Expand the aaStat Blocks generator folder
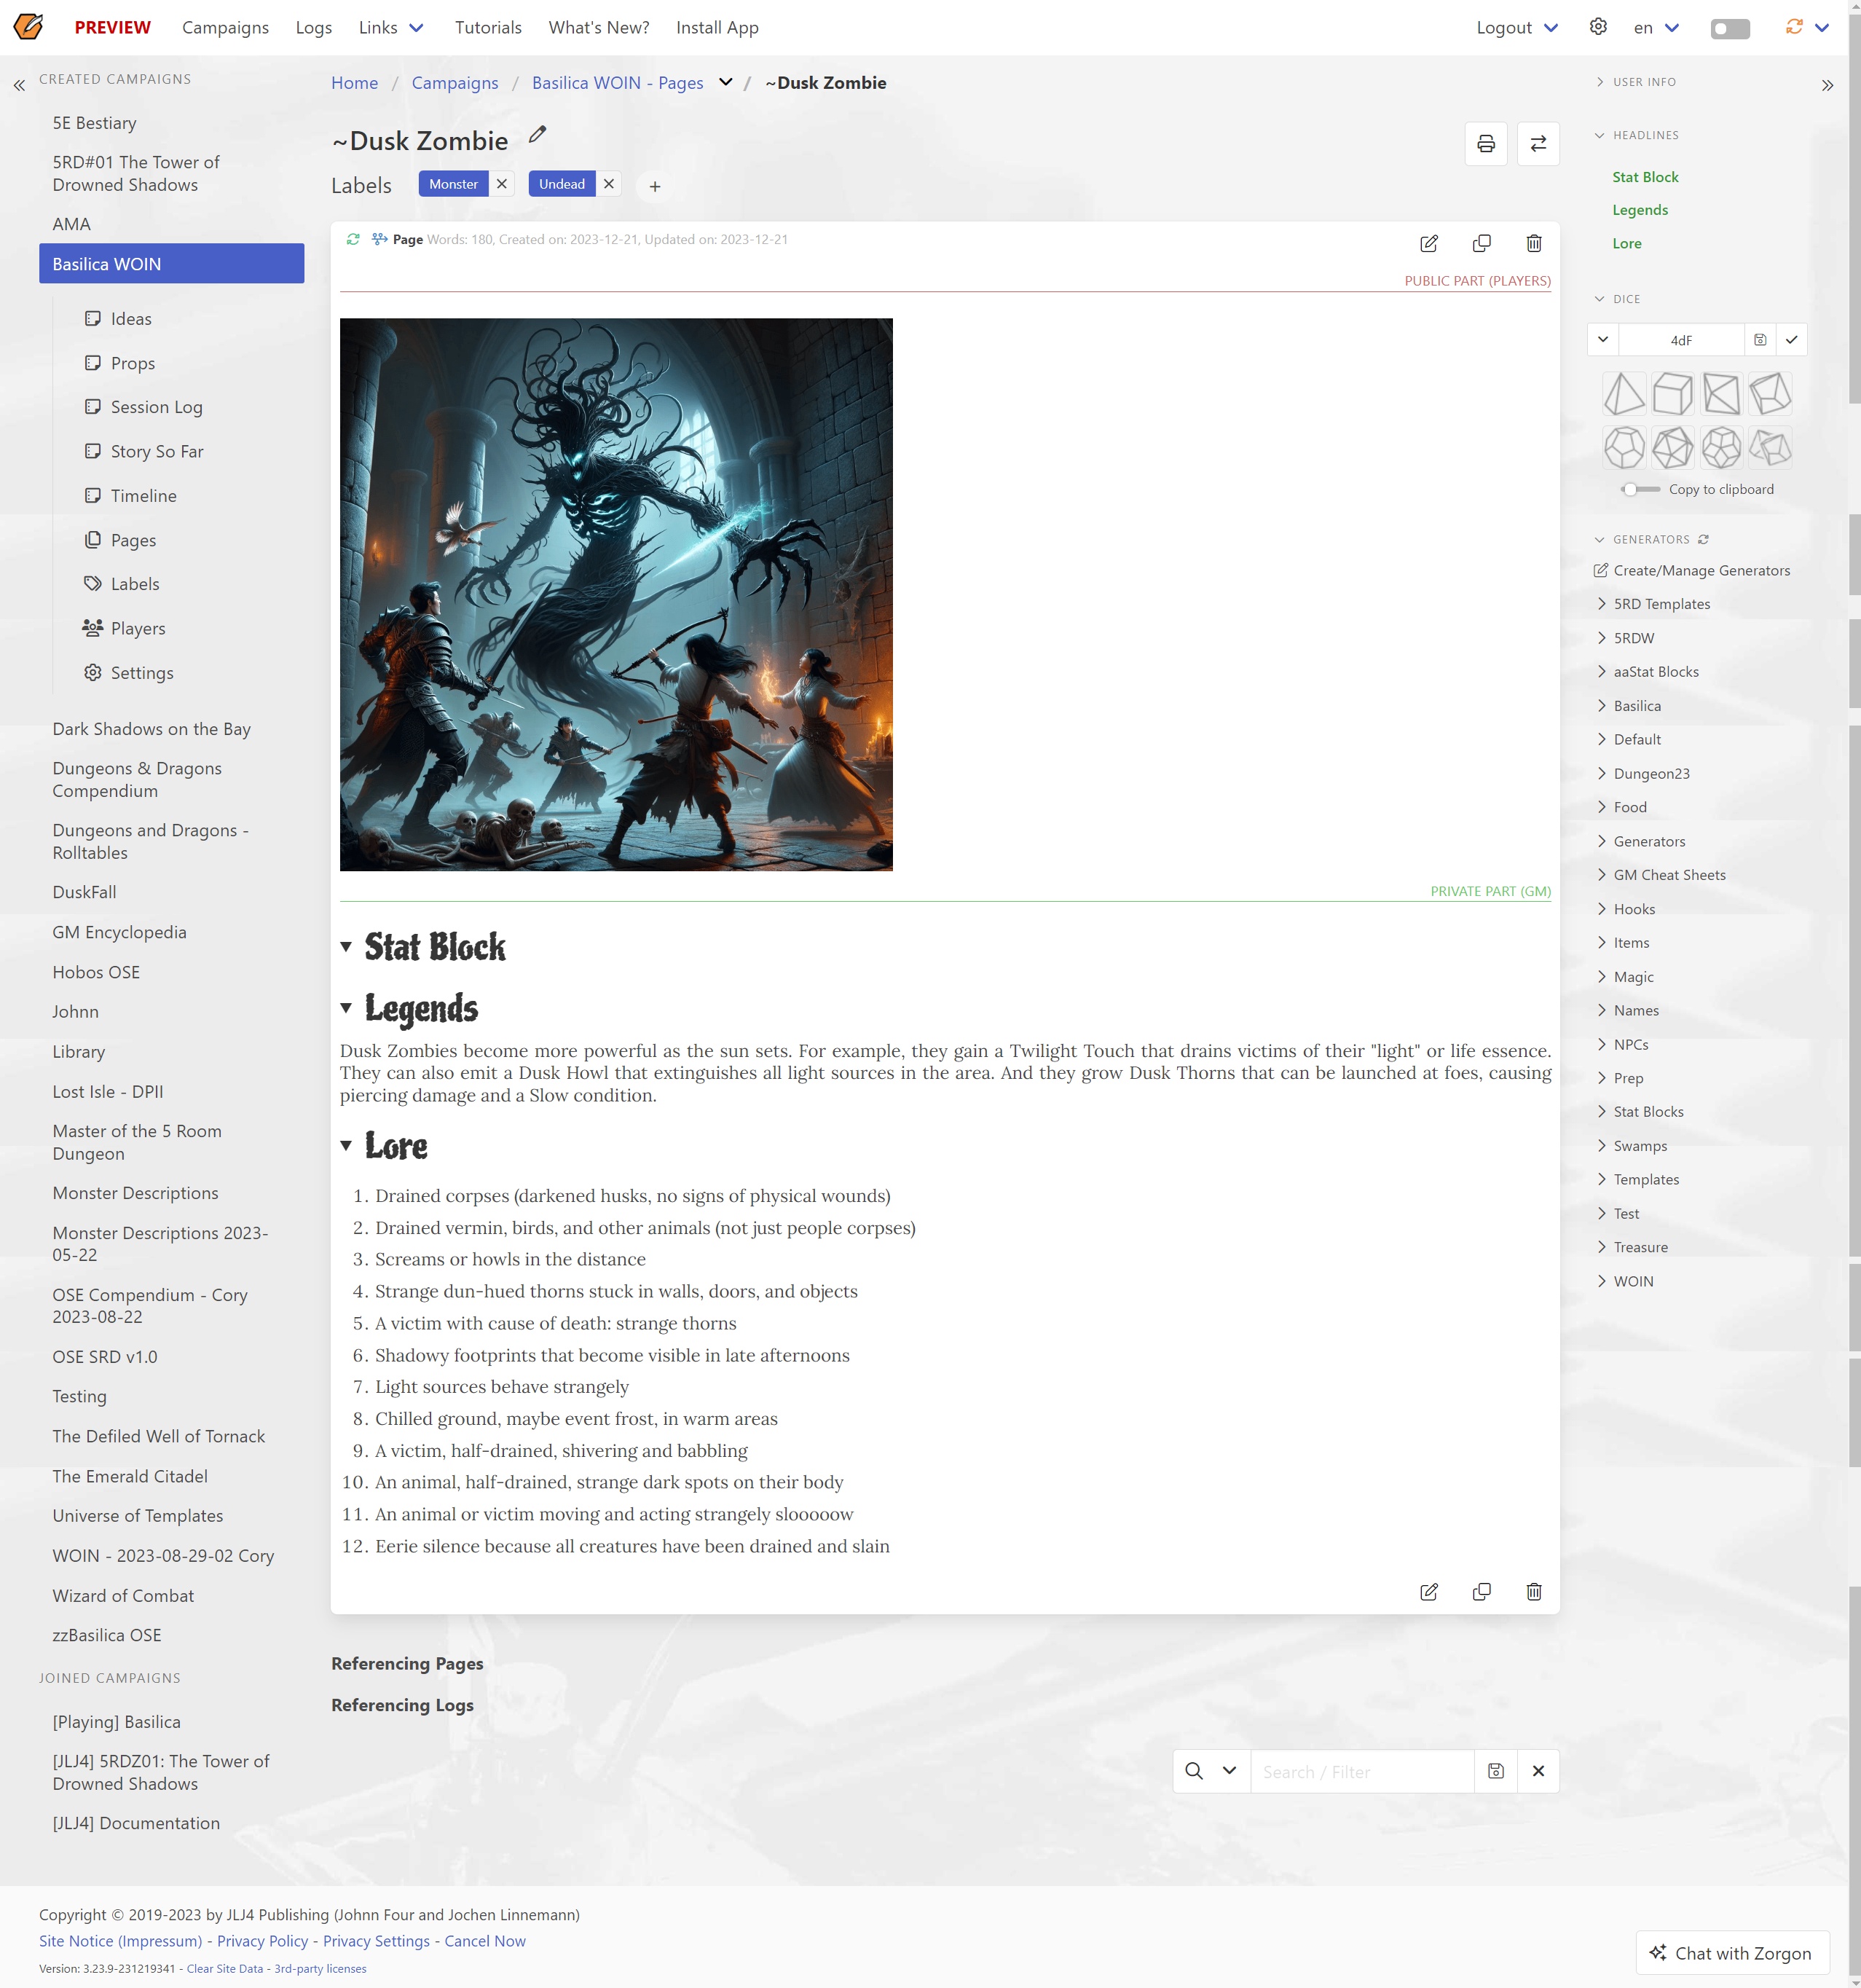This screenshot has height=1988, width=1861. pyautogui.click(x=1655, y=672)
